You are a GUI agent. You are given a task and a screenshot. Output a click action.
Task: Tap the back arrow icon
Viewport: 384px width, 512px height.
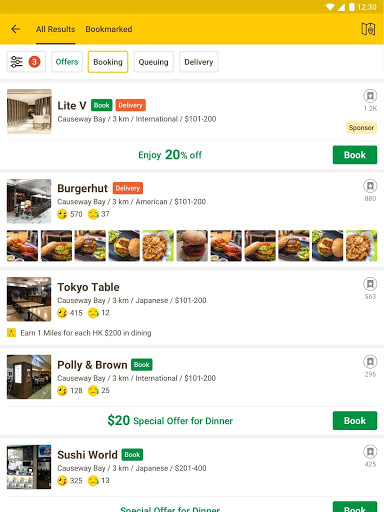(x=15, y=29)
